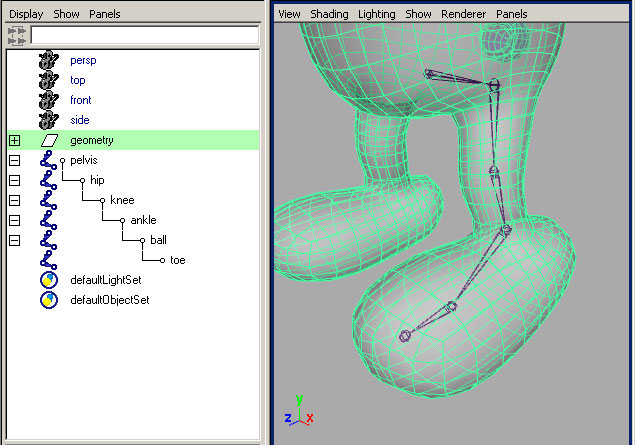This screenshot has height=445, width=635.
Task: Open the viewport Renderer menu
Action: click(x=464, y=14)
